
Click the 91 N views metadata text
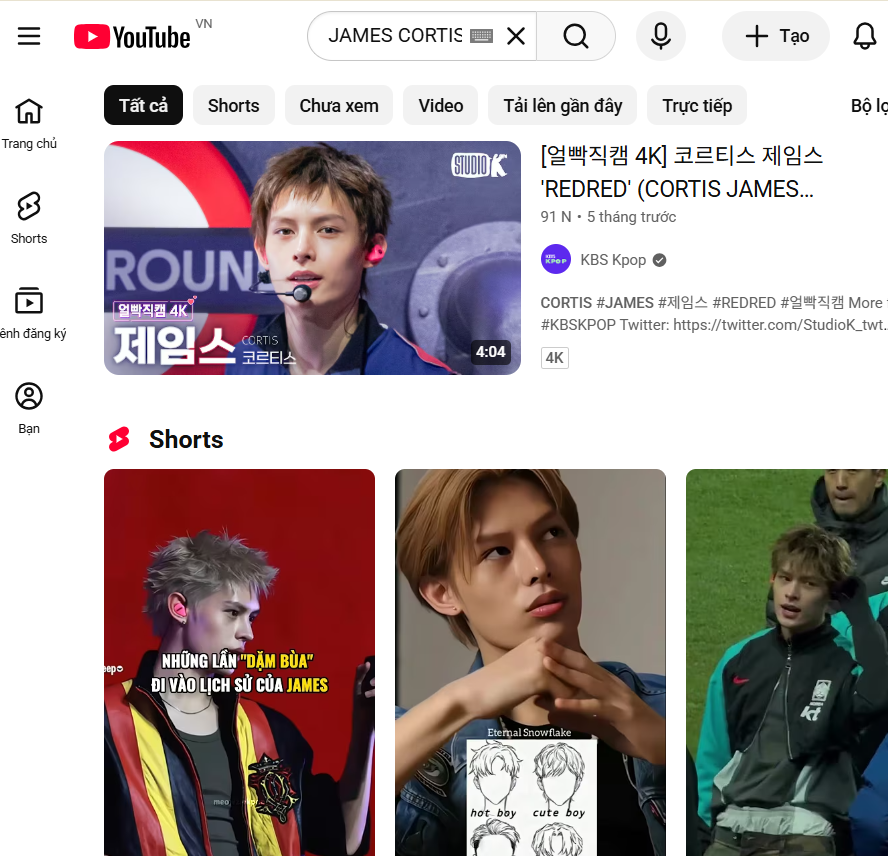pyautogui.click(x=556, y=216)
